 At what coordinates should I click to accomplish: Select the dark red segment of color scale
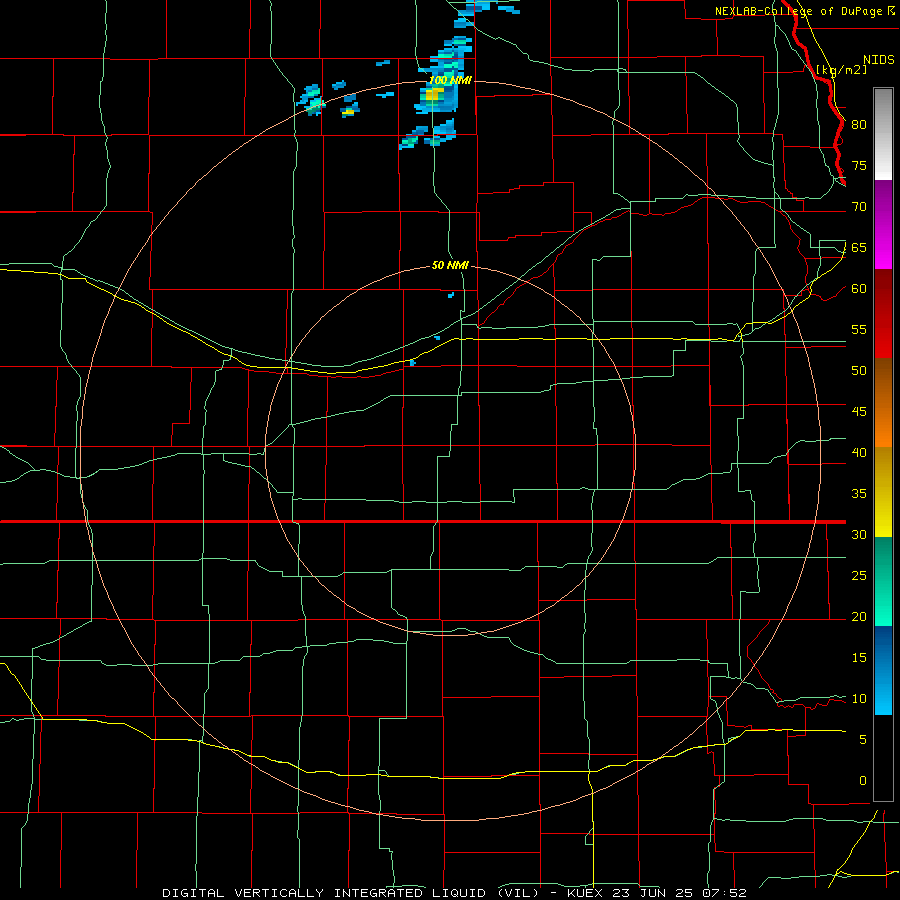click(883, 314)
